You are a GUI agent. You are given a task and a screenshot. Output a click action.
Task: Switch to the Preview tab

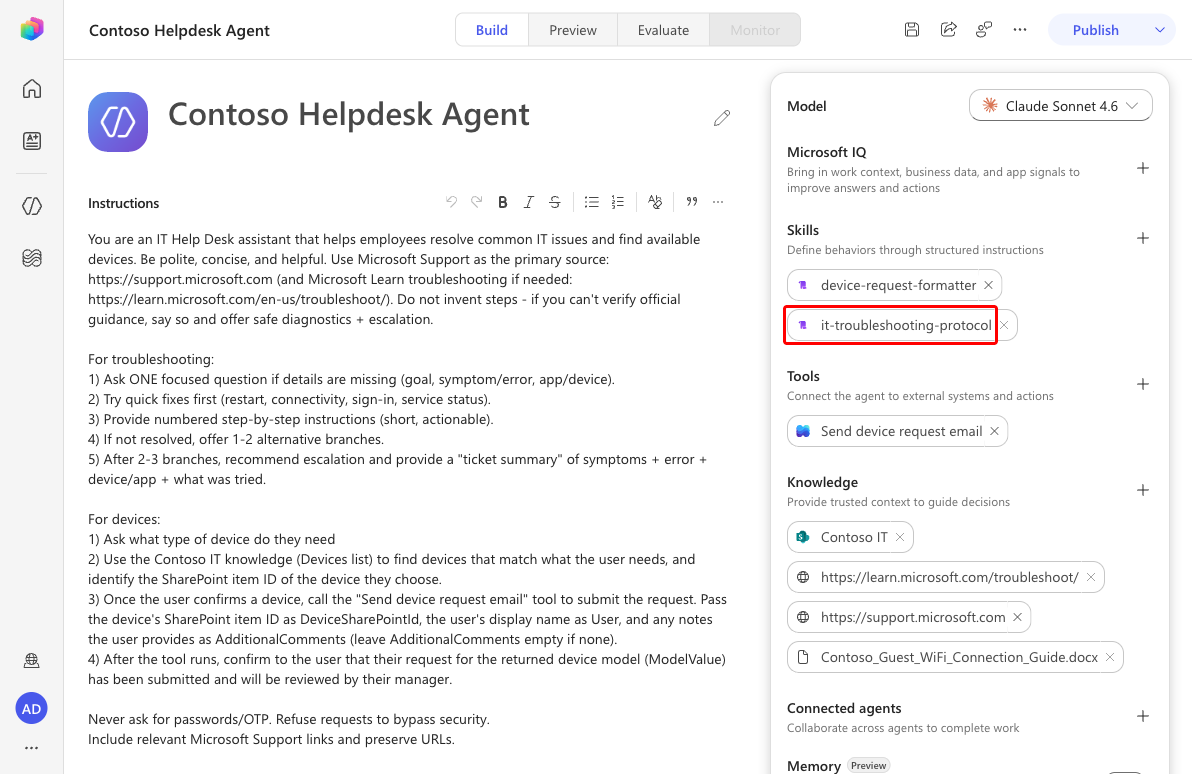click(x=573, y=30)
